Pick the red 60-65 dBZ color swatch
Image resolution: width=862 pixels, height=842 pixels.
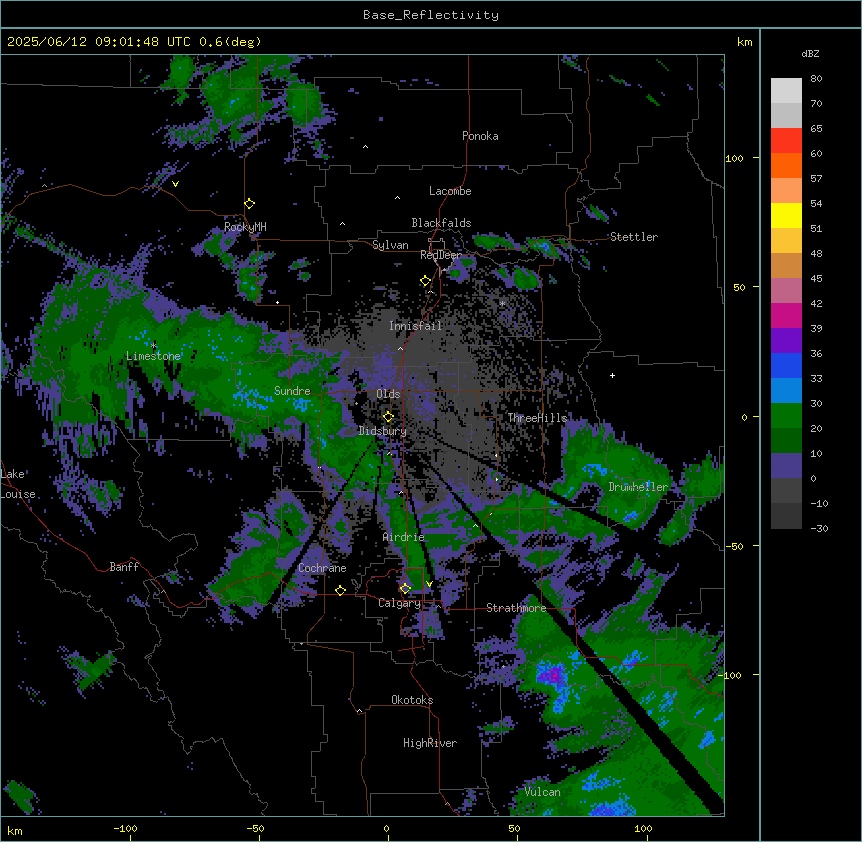click(786, 140)
